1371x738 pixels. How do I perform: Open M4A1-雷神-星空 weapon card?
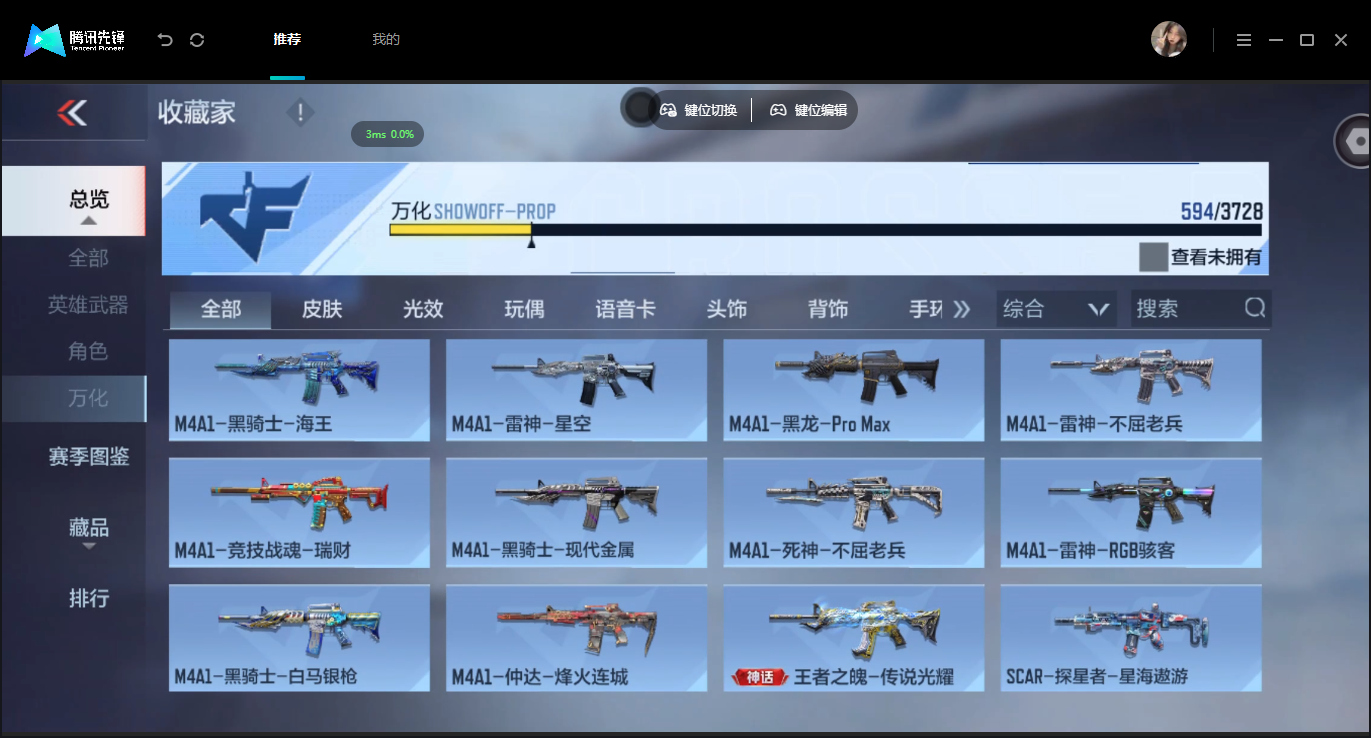pos(576,390)
